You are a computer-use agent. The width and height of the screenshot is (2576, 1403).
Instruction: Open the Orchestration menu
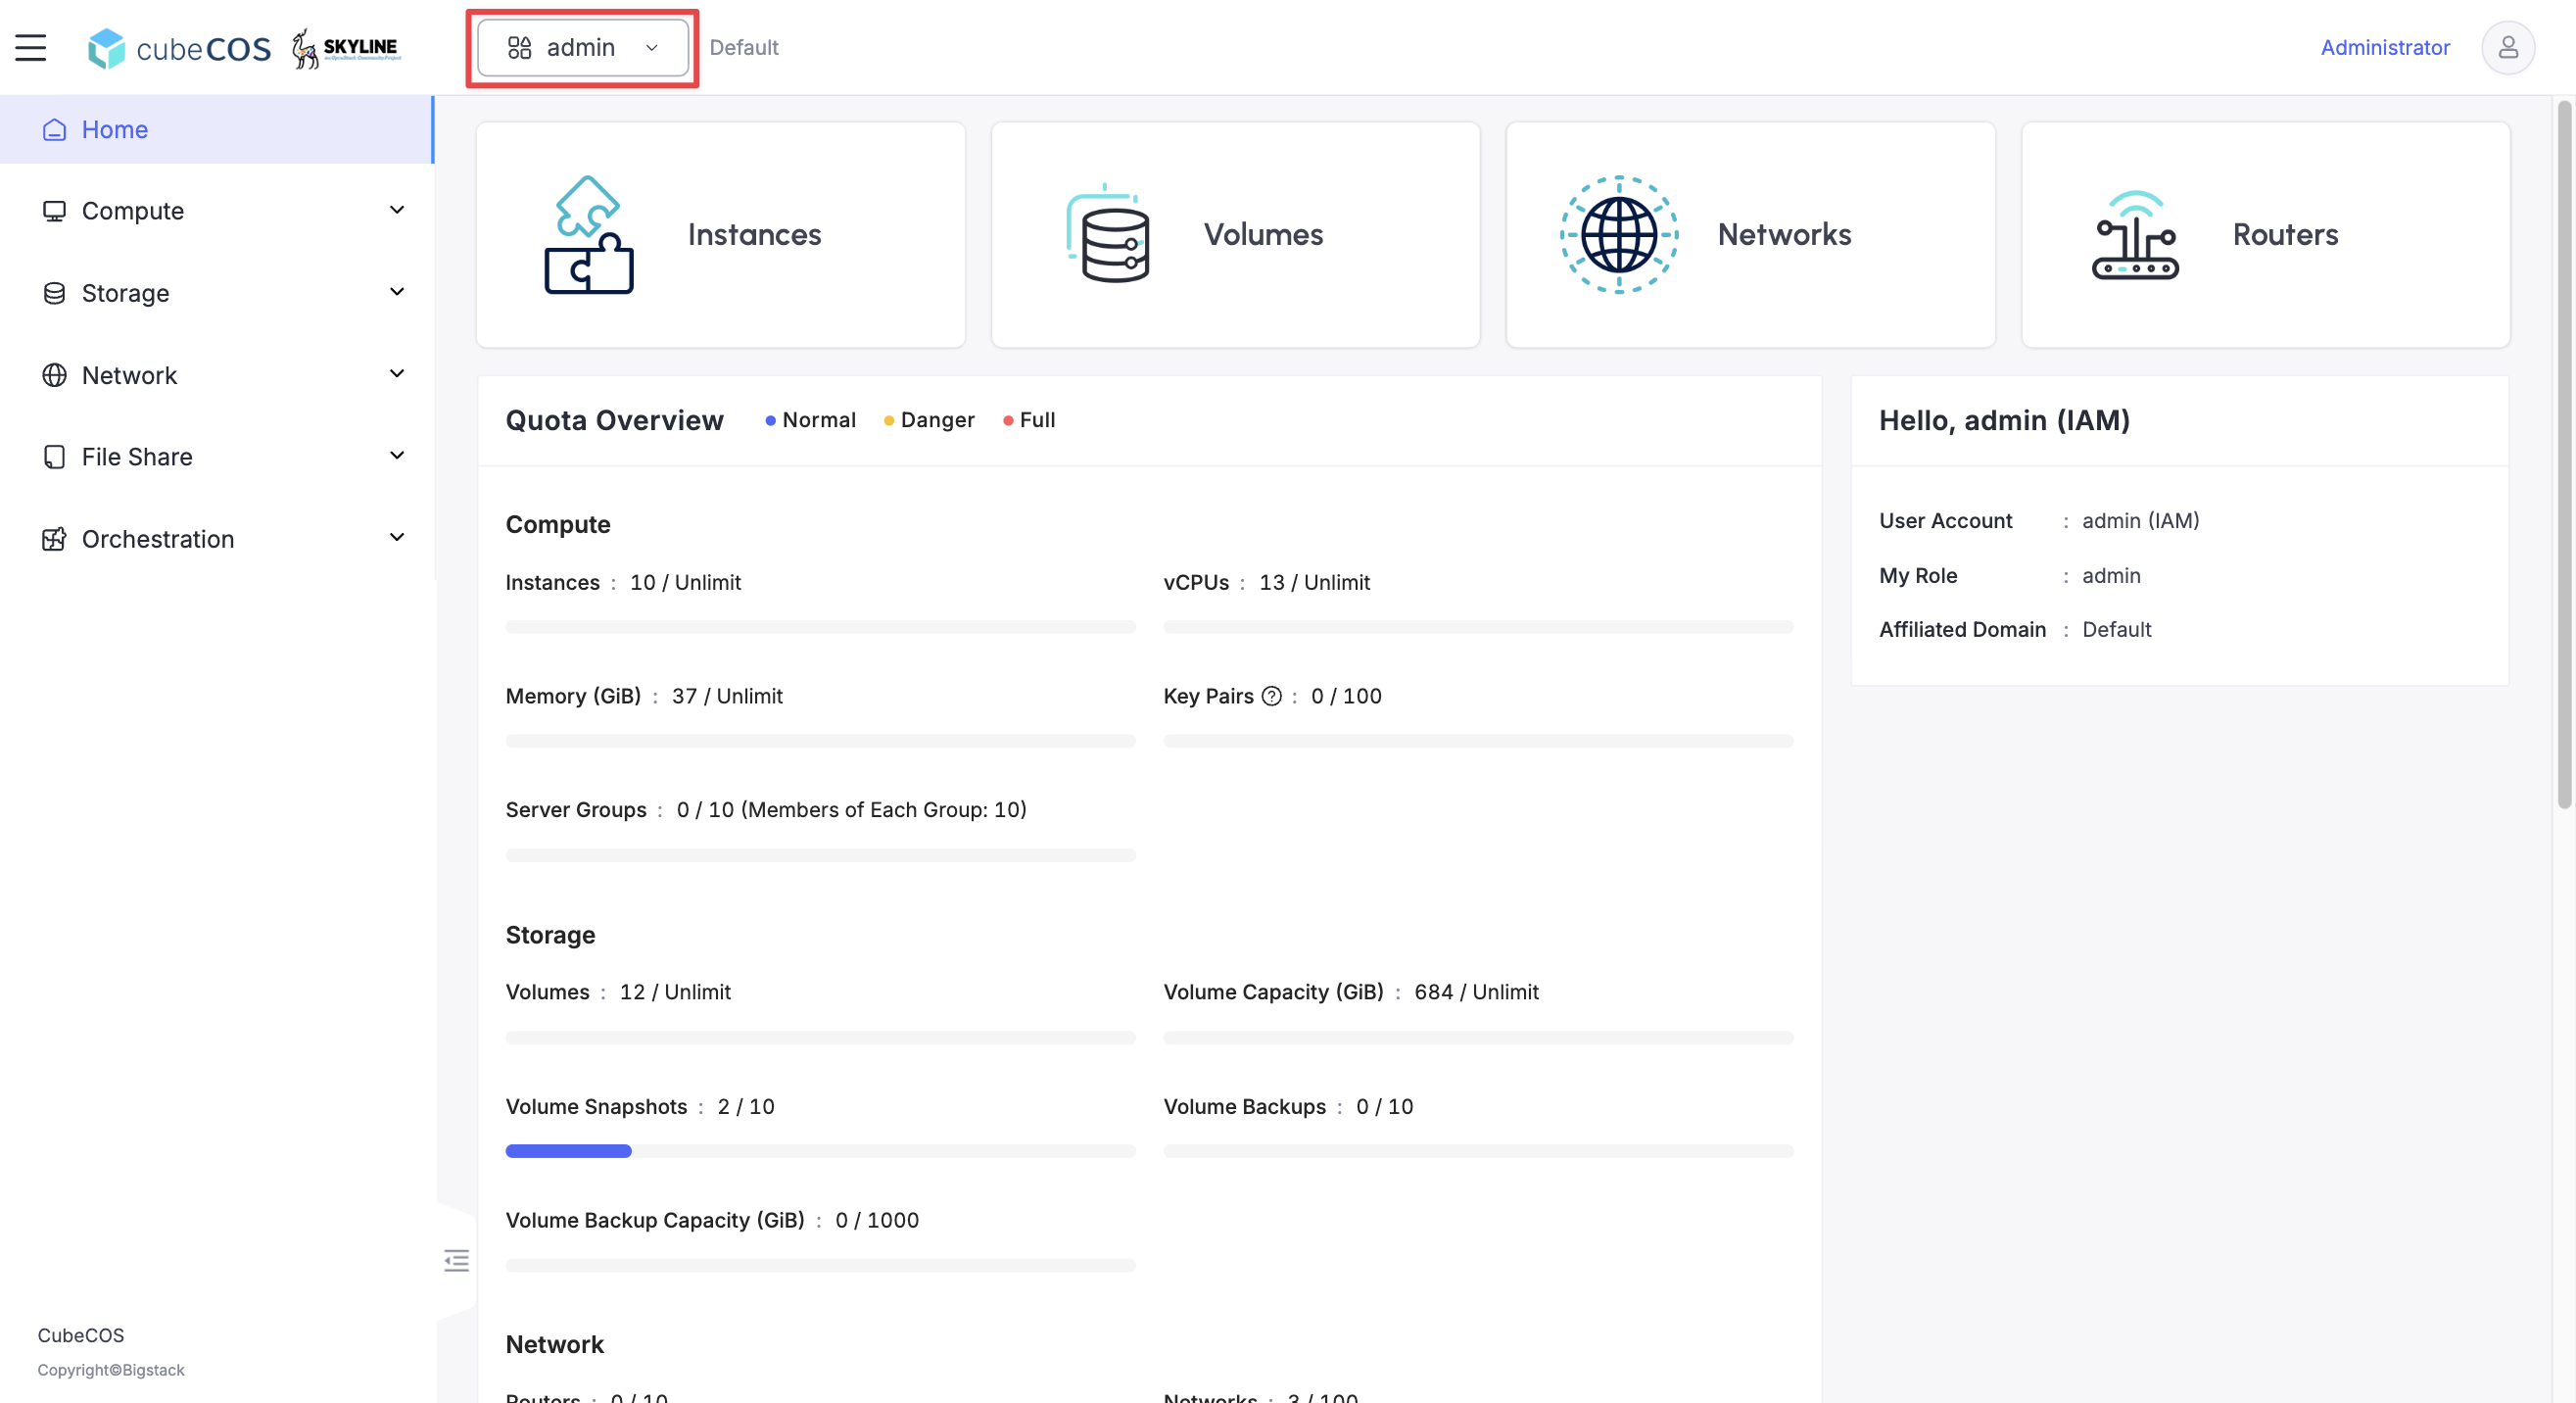[216, 539]
